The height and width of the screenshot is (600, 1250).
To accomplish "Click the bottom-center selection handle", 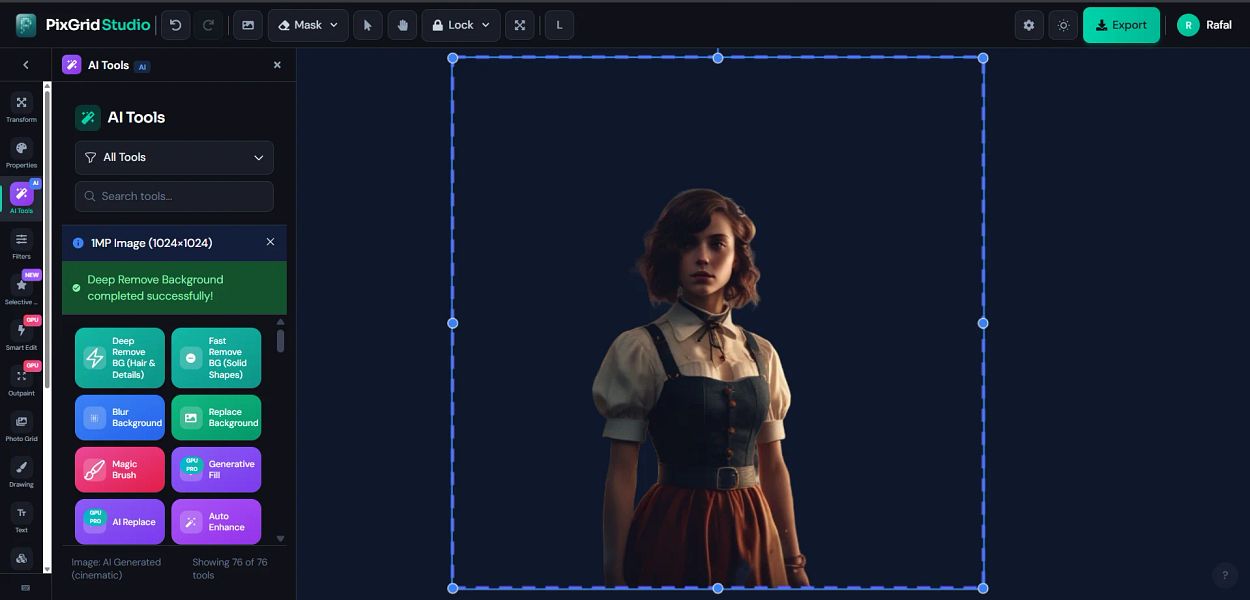I will pyautogui.click(x=718, y=588).
